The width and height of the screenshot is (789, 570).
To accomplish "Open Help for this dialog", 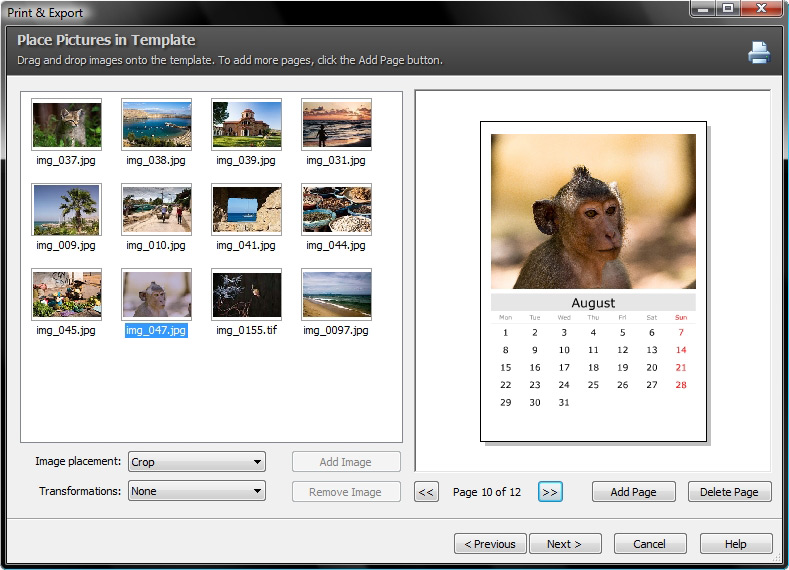I will [x=736, y=544].
